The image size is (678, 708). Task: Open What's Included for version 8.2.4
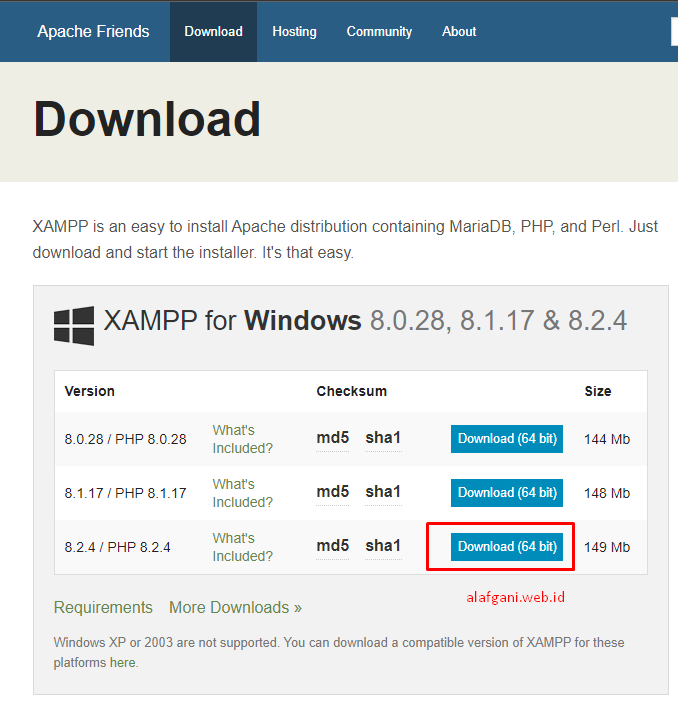[242, 547]
